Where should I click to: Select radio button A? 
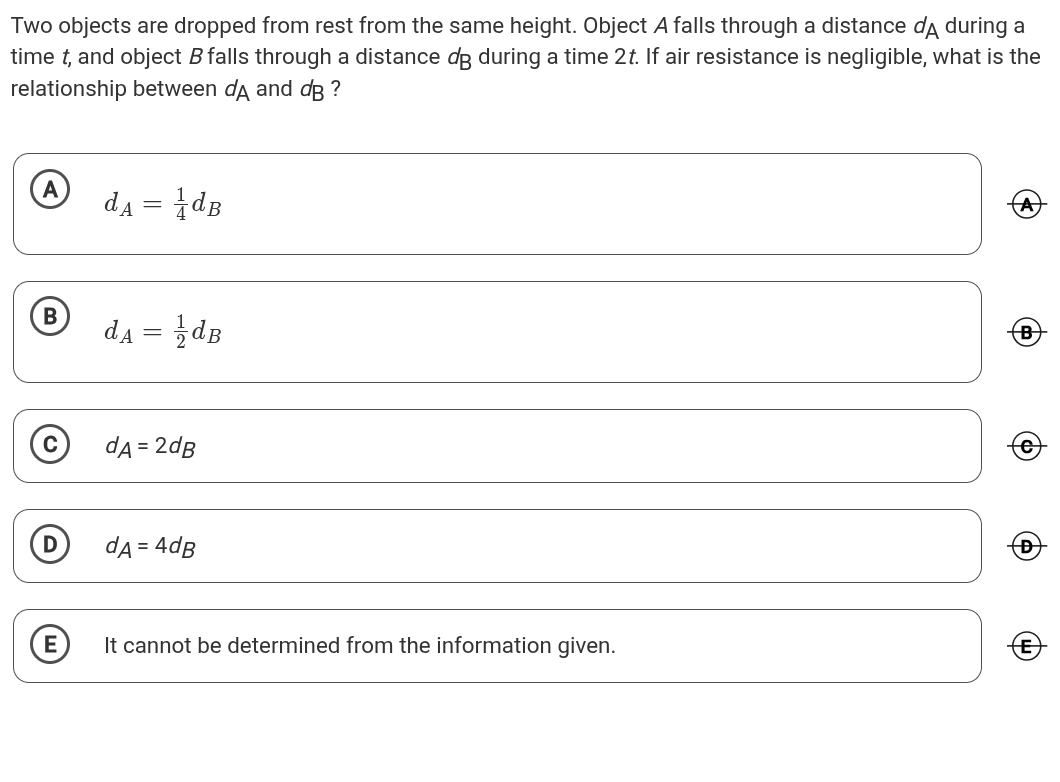[x=50, y=189]
